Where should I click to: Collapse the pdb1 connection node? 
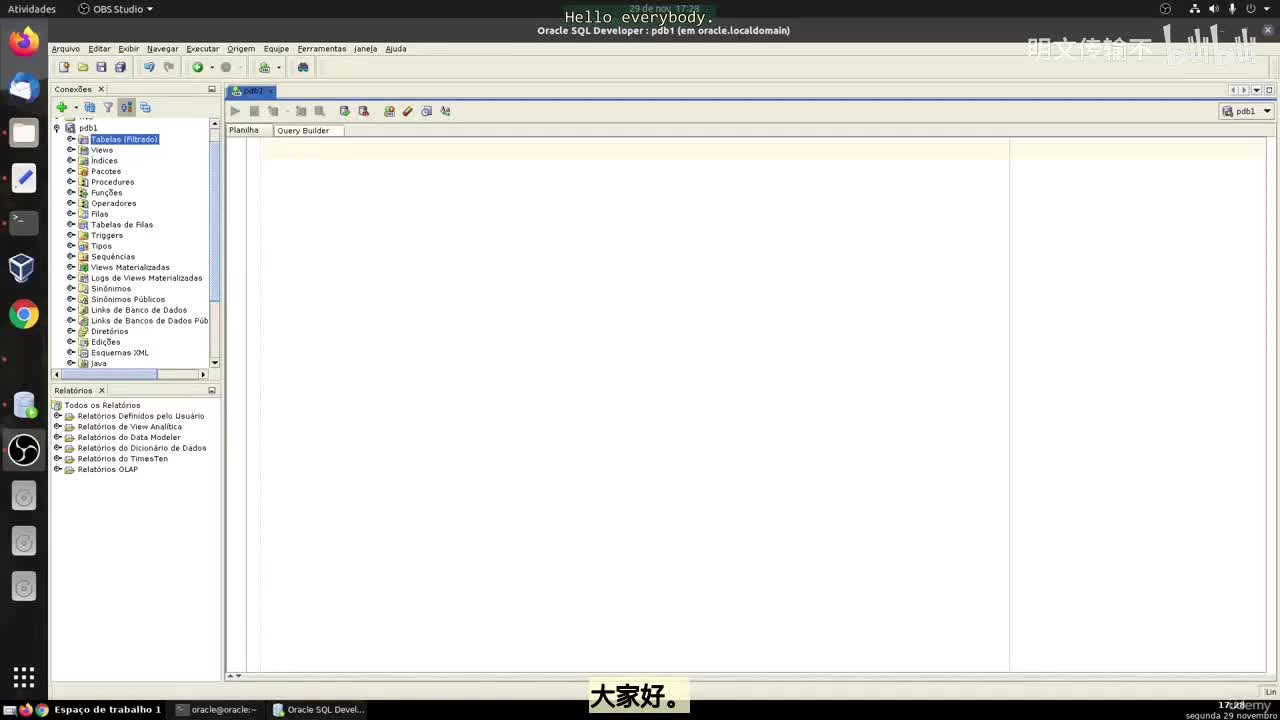[57, 128]
